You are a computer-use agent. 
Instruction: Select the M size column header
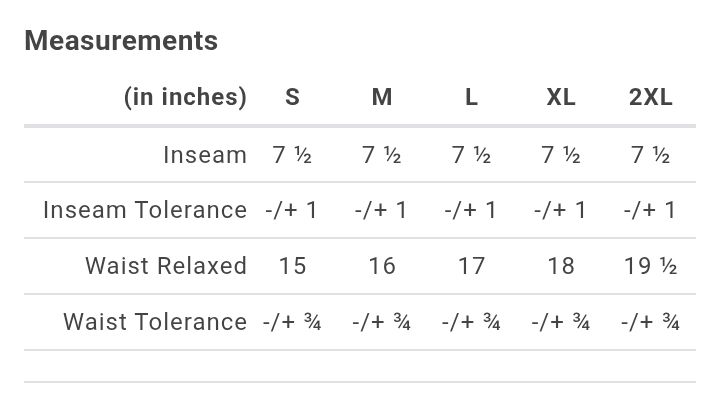tap(382, 97)
